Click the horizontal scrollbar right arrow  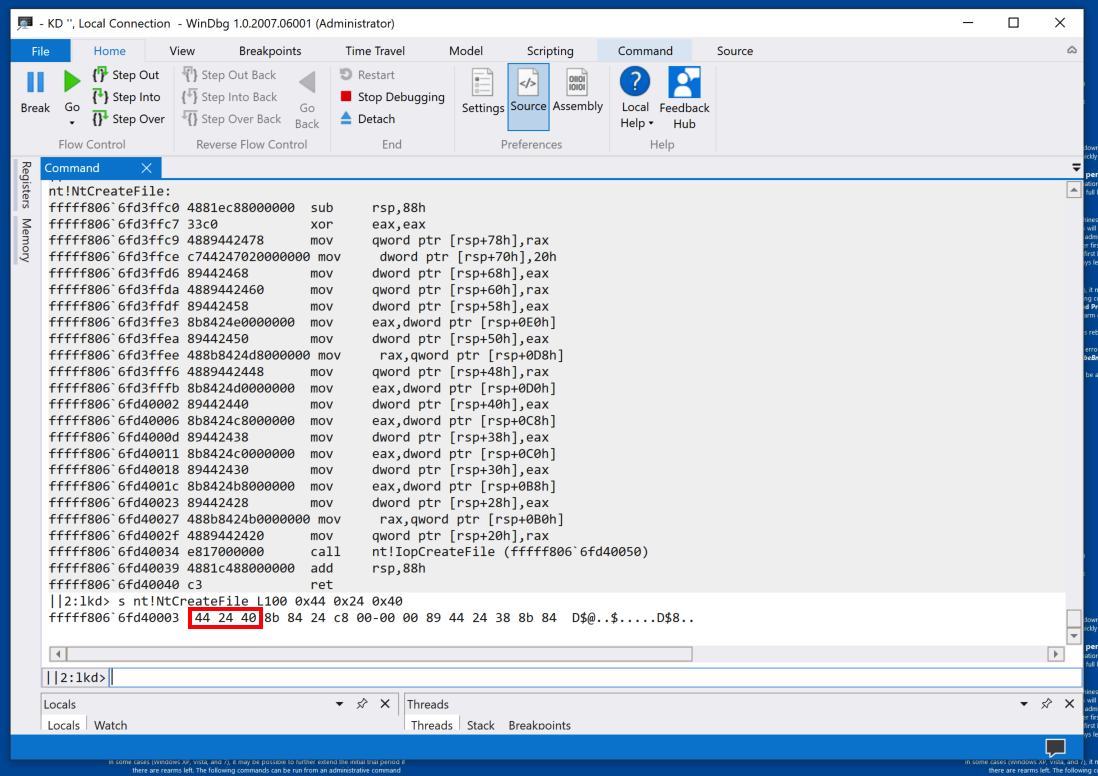[x=1056, y=653]
